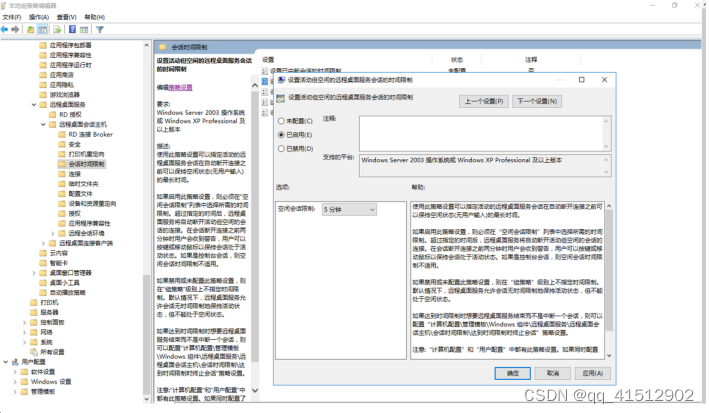
Task: Click the folder icon beside 服务器
Action: (x=33, y=312)
